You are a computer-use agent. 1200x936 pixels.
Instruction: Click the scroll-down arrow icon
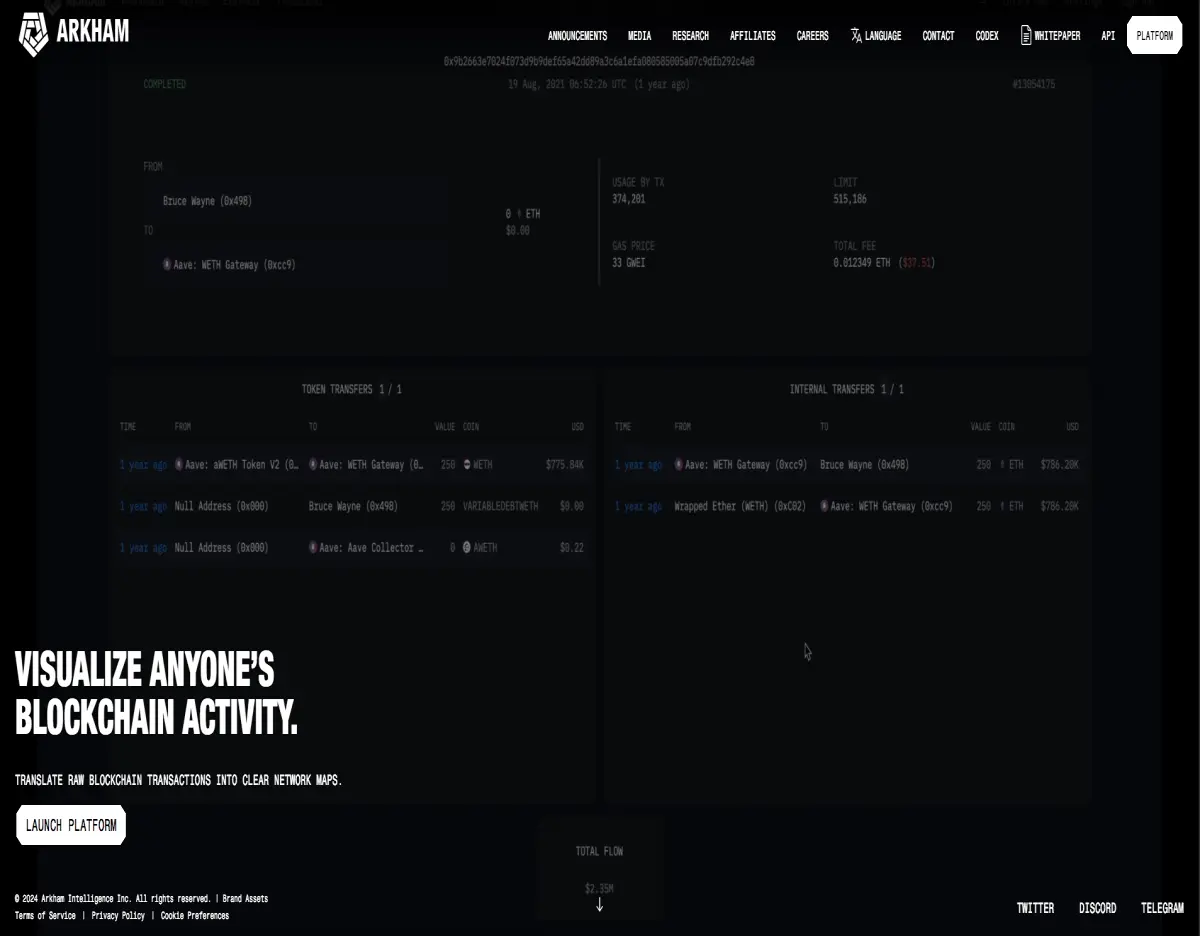(599, 905)
